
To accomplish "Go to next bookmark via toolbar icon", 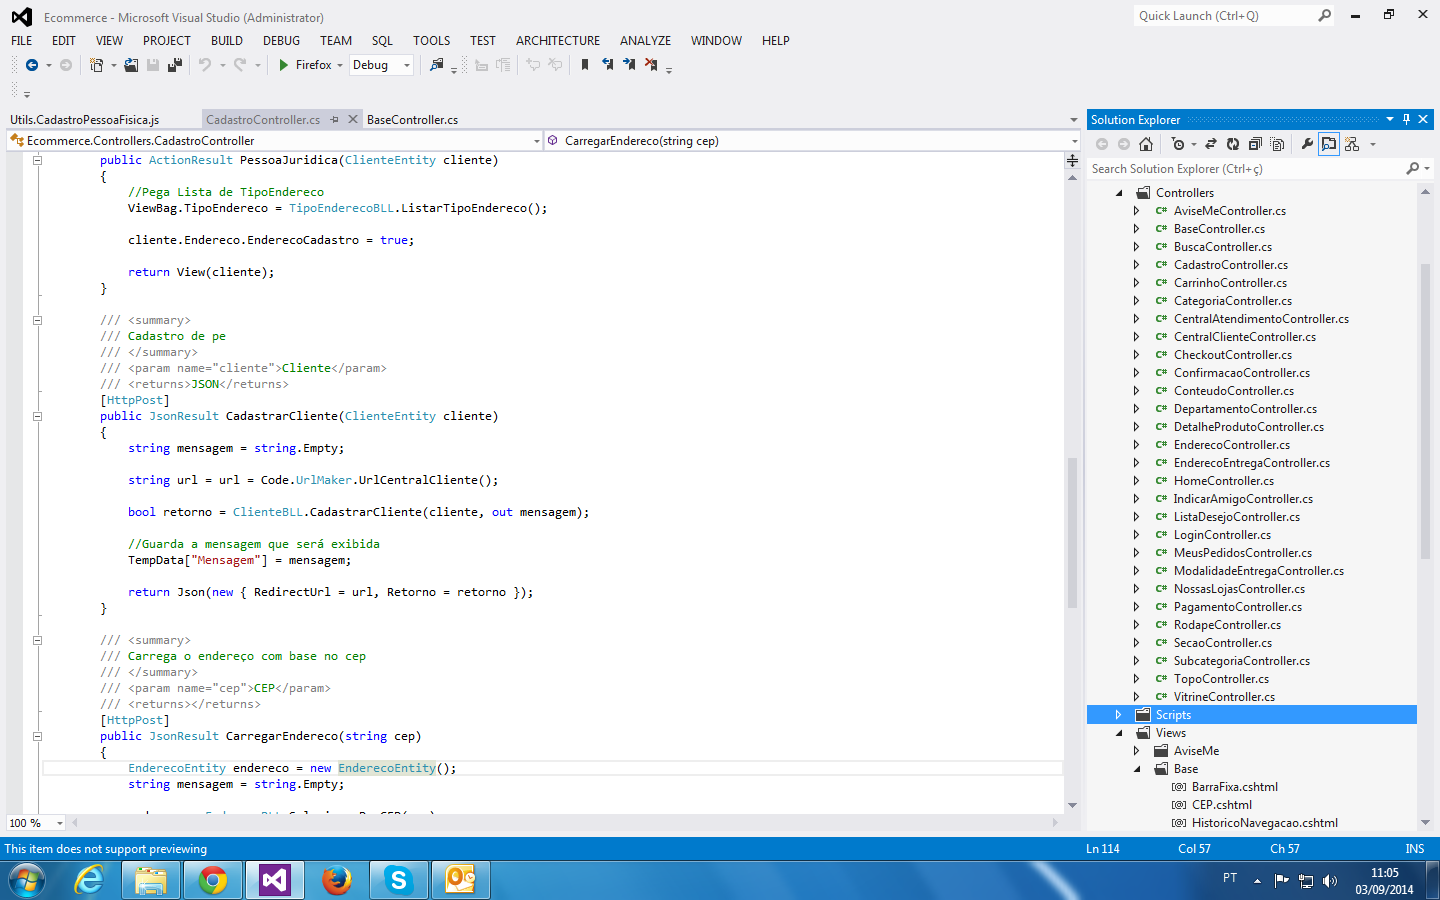I will 629,65.
